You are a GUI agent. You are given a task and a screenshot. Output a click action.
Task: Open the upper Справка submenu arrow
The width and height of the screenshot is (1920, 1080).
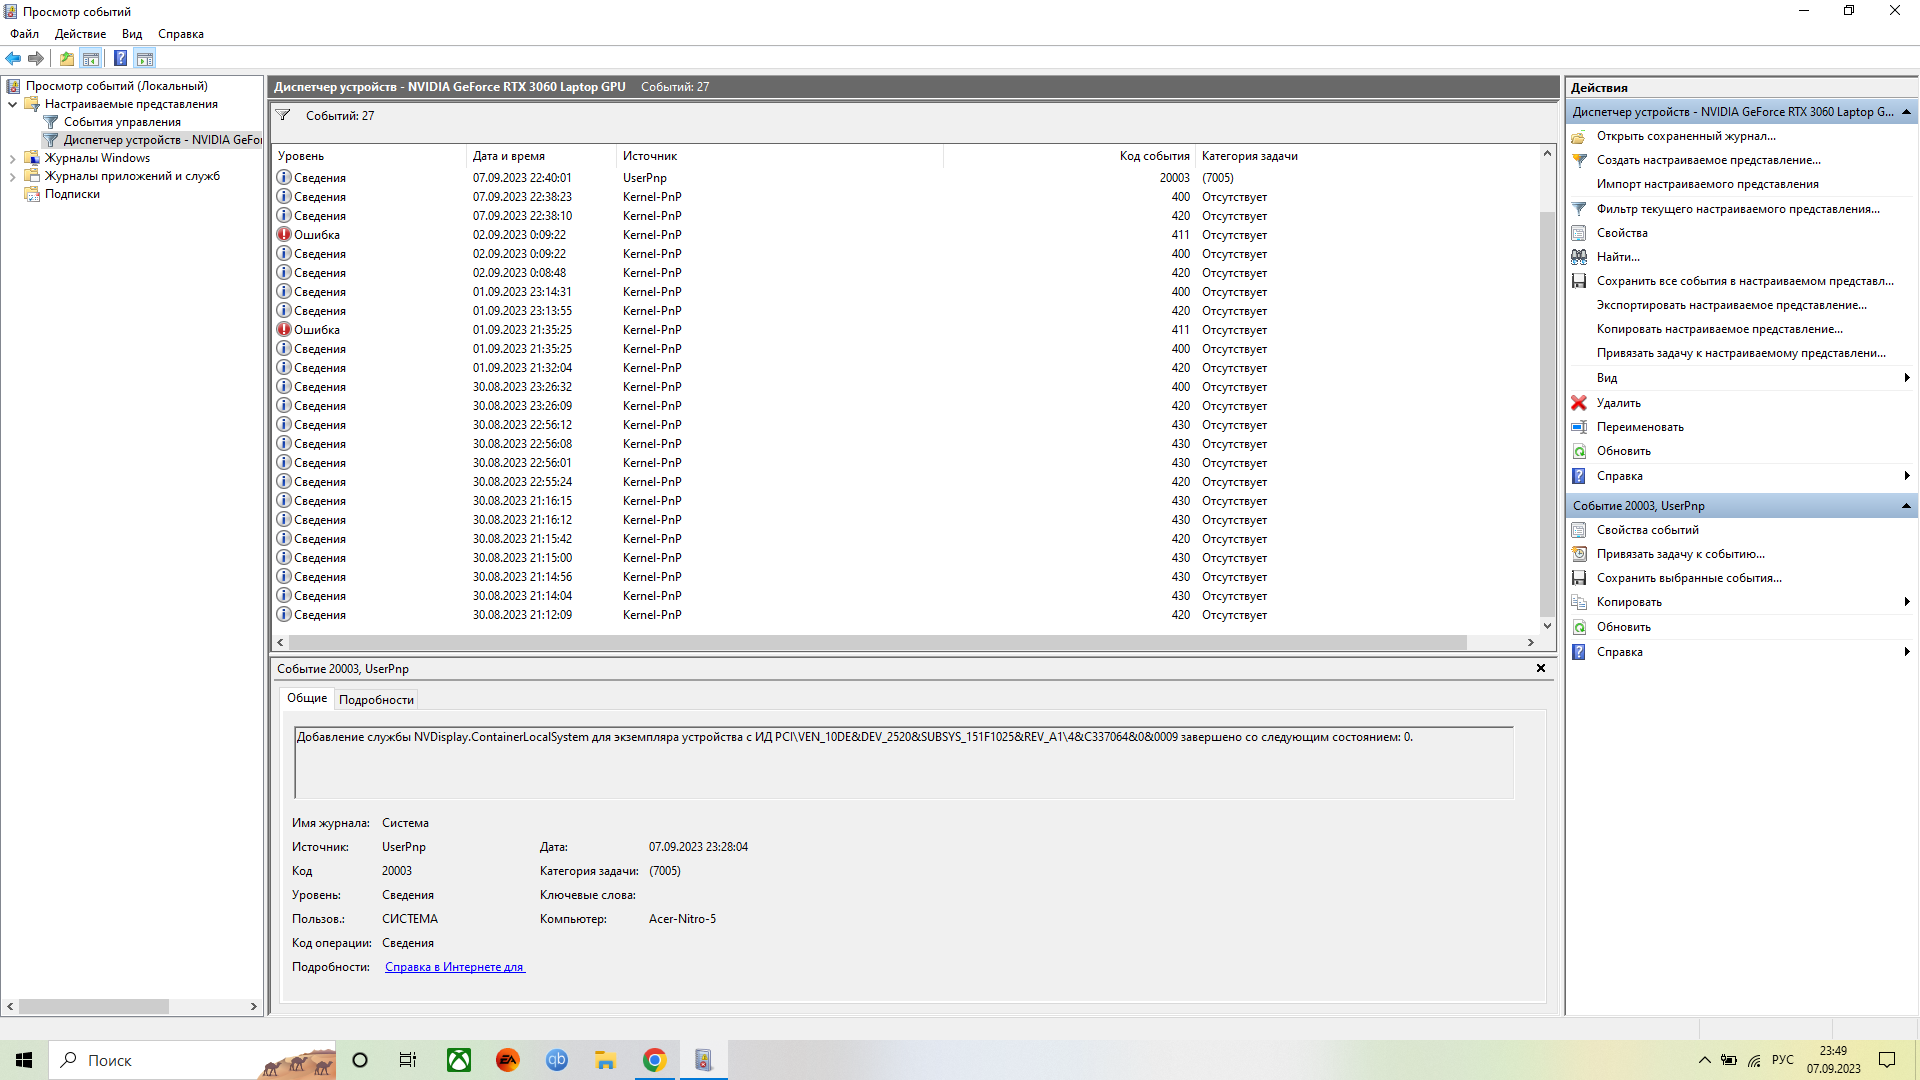[x=1907, y=476]
